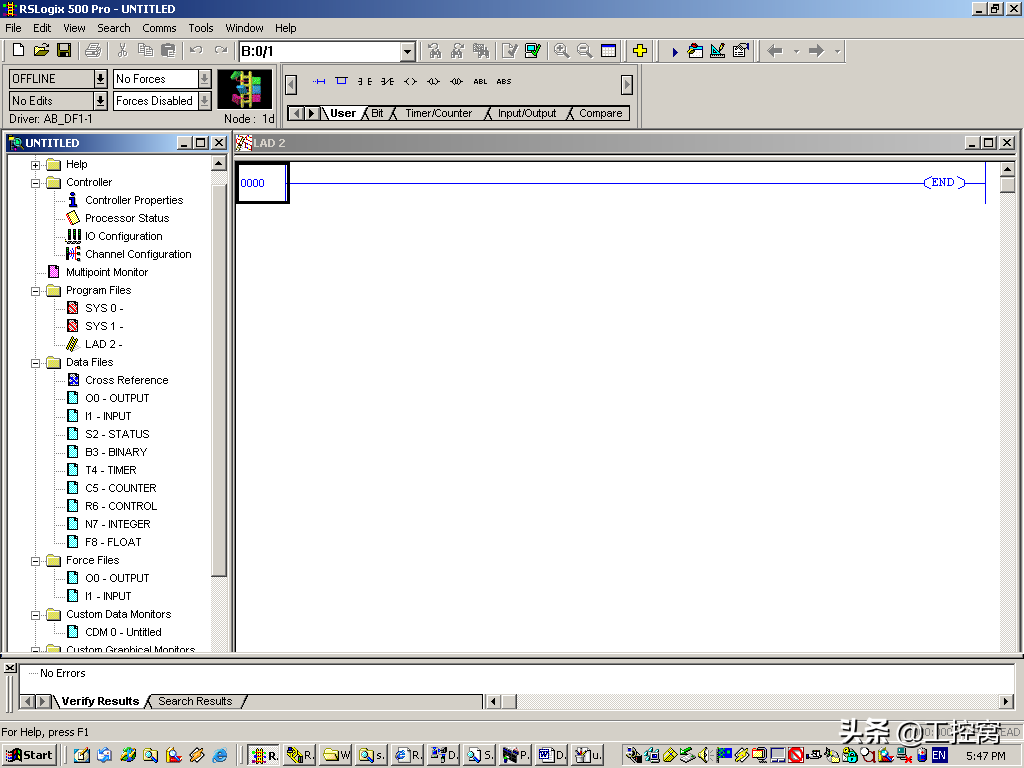1024x768 pixels.
Task: Expand the Help folder
Action: [35, 165]
